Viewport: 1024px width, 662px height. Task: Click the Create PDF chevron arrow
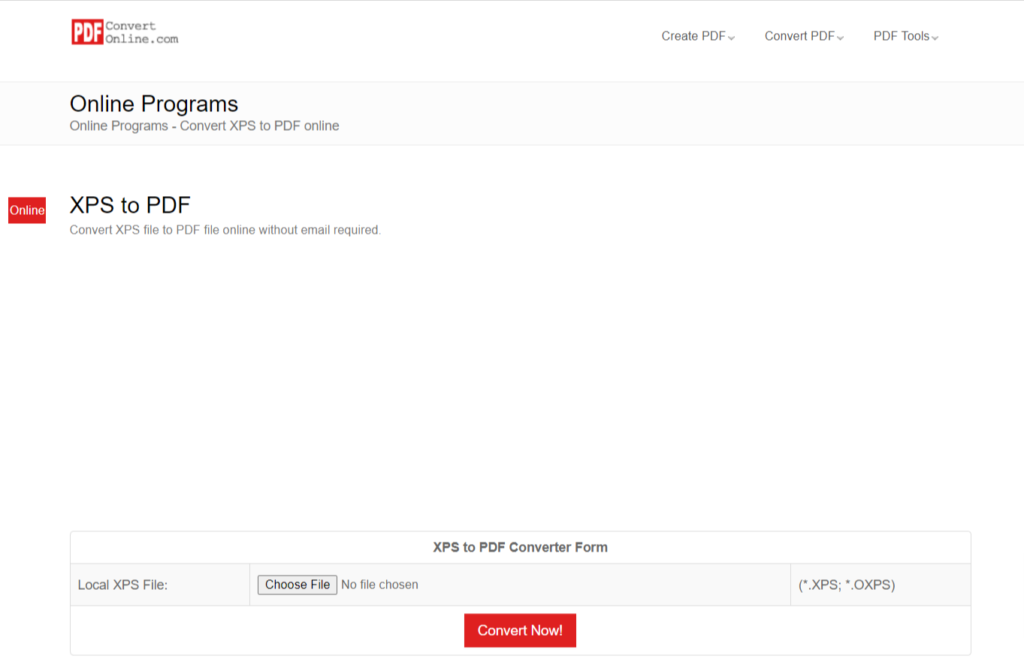click(731, 38)
